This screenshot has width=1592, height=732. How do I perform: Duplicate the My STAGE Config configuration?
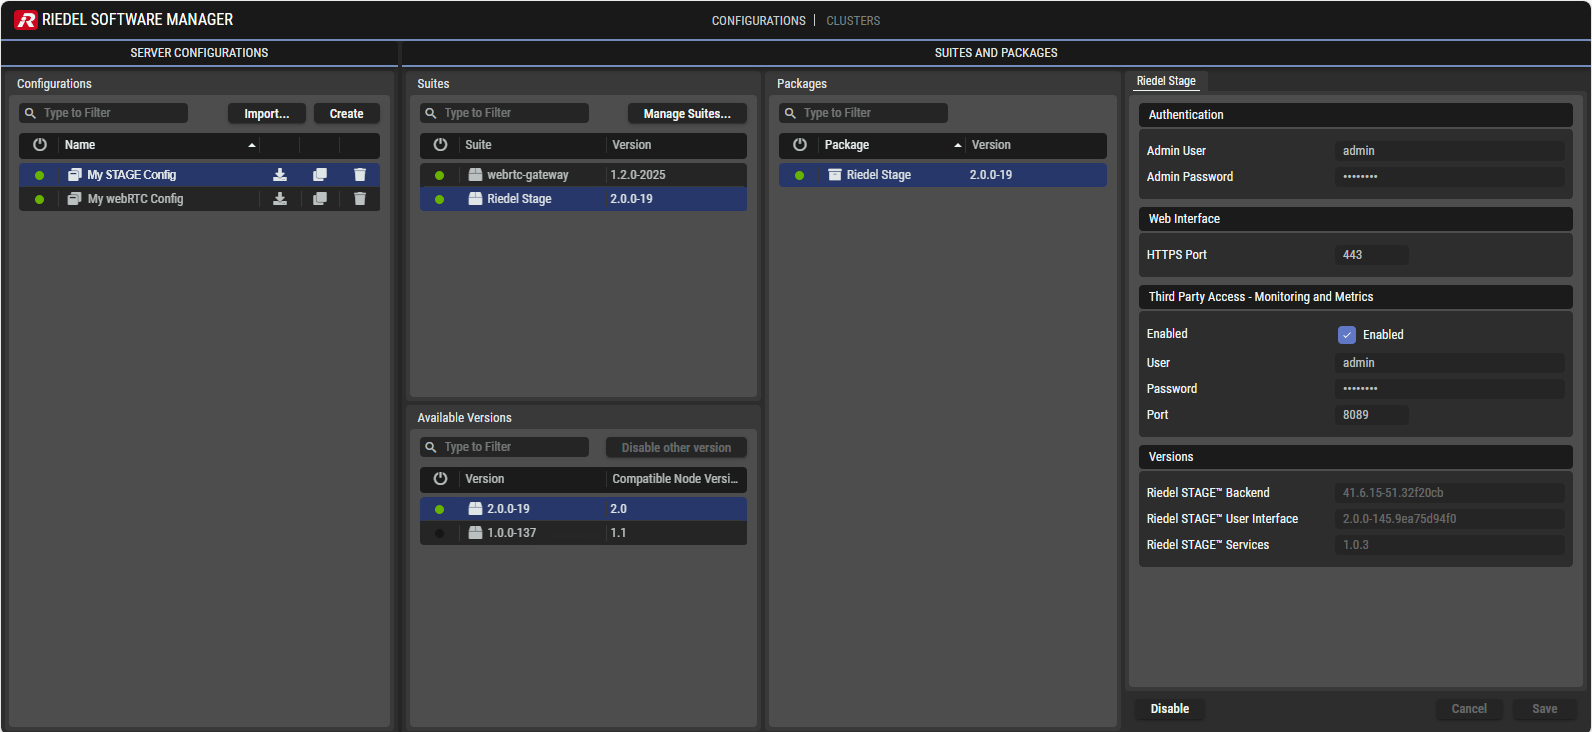(x=320, y=175)
